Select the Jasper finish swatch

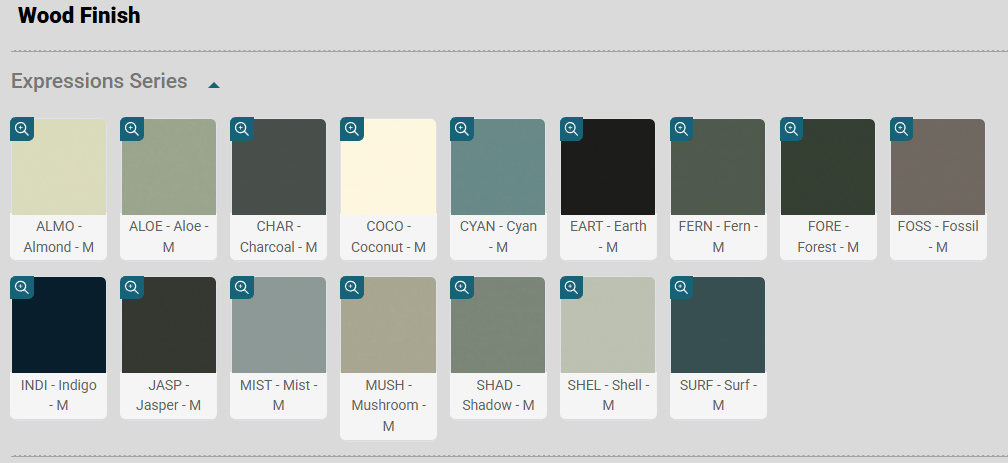click(168, 325)
